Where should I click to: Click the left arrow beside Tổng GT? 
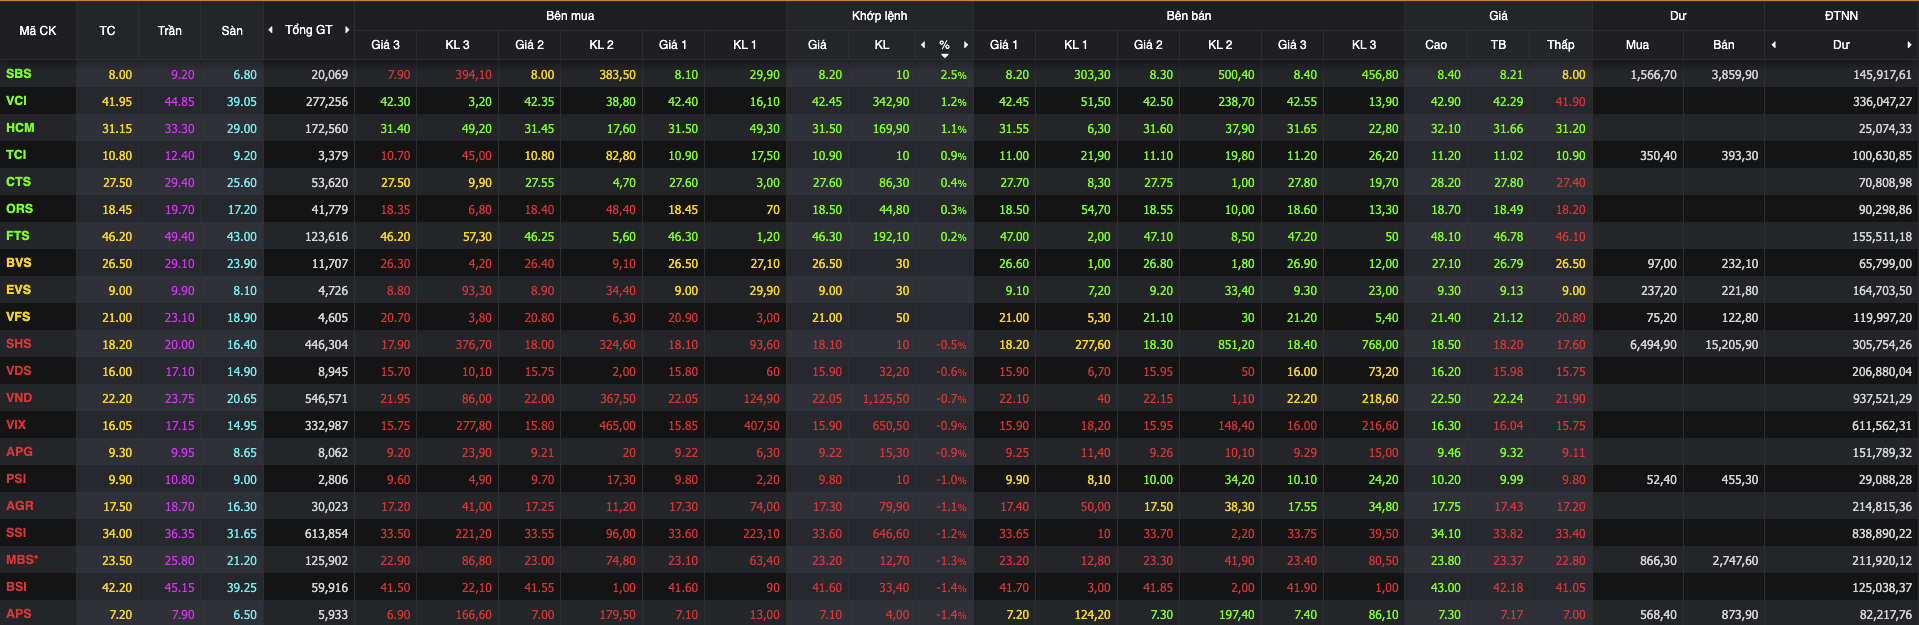(x=270, y=30)
